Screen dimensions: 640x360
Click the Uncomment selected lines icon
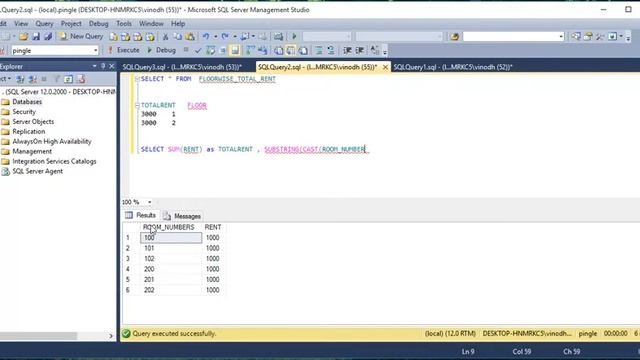pos(331,50)
